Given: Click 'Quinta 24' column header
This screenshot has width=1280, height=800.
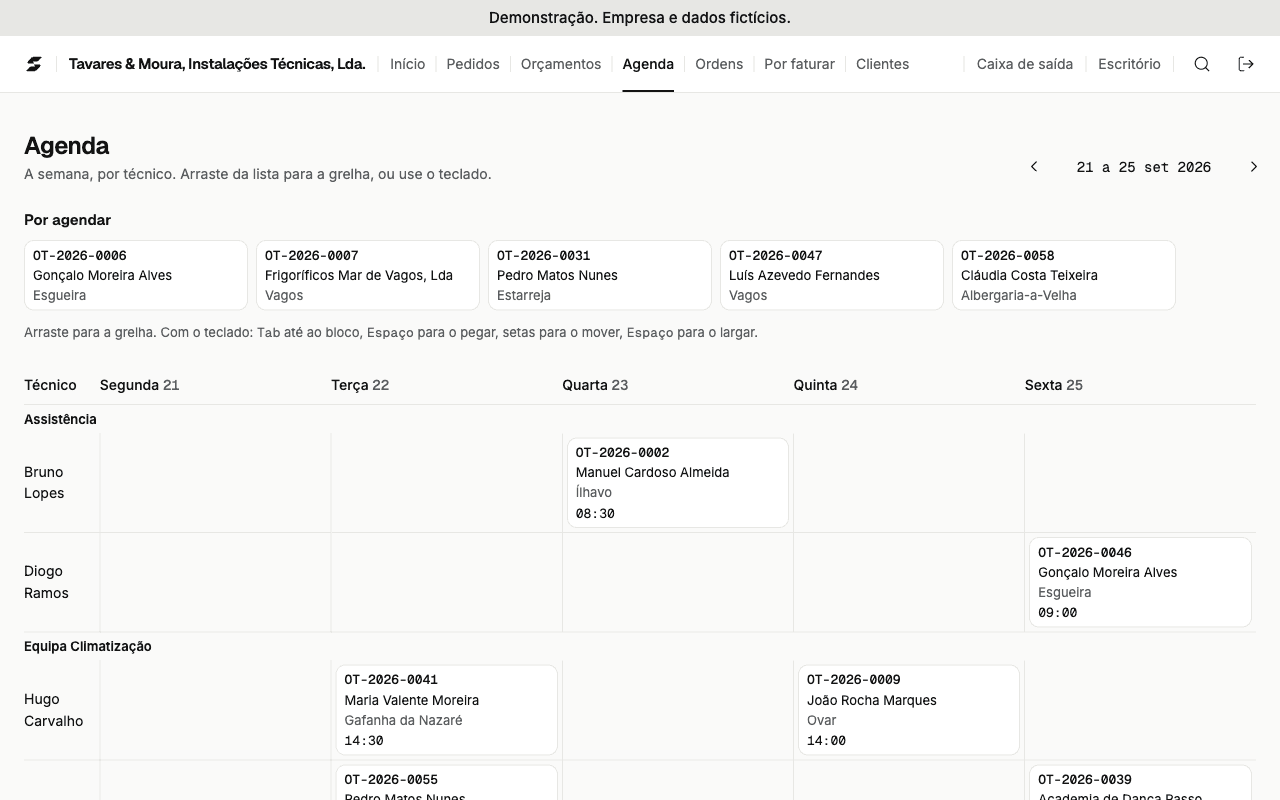Looking at the screenshot, I should click(826, 385).
